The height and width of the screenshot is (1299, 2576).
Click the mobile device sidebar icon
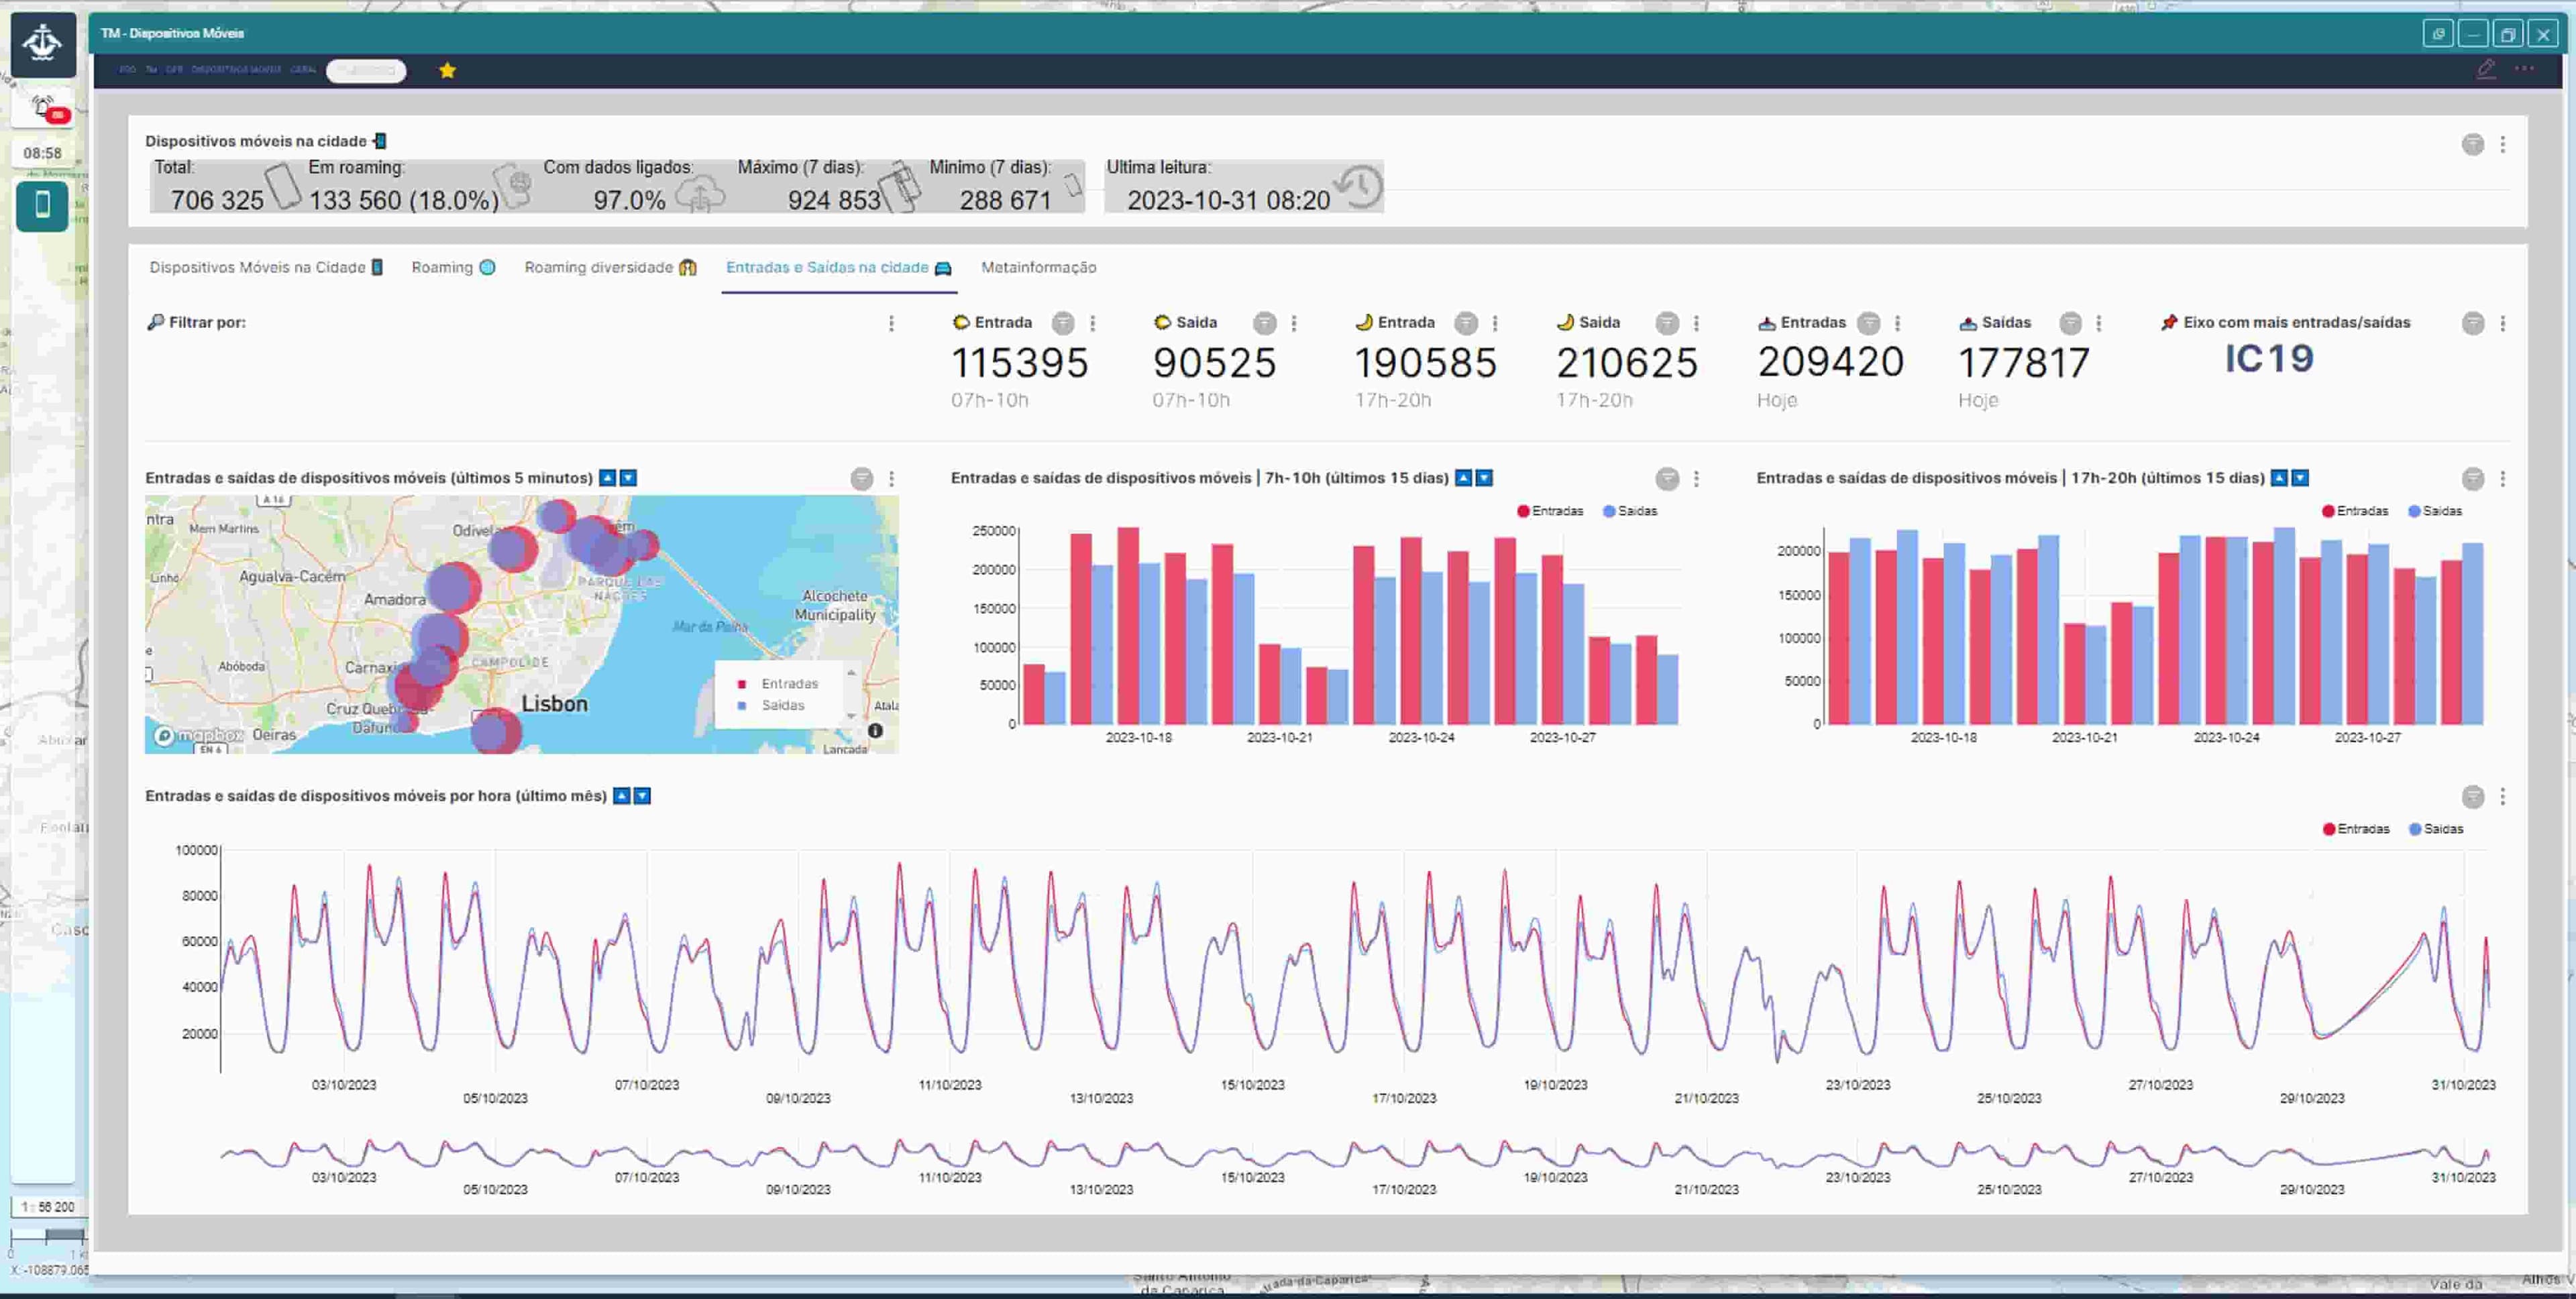point(42,206)
